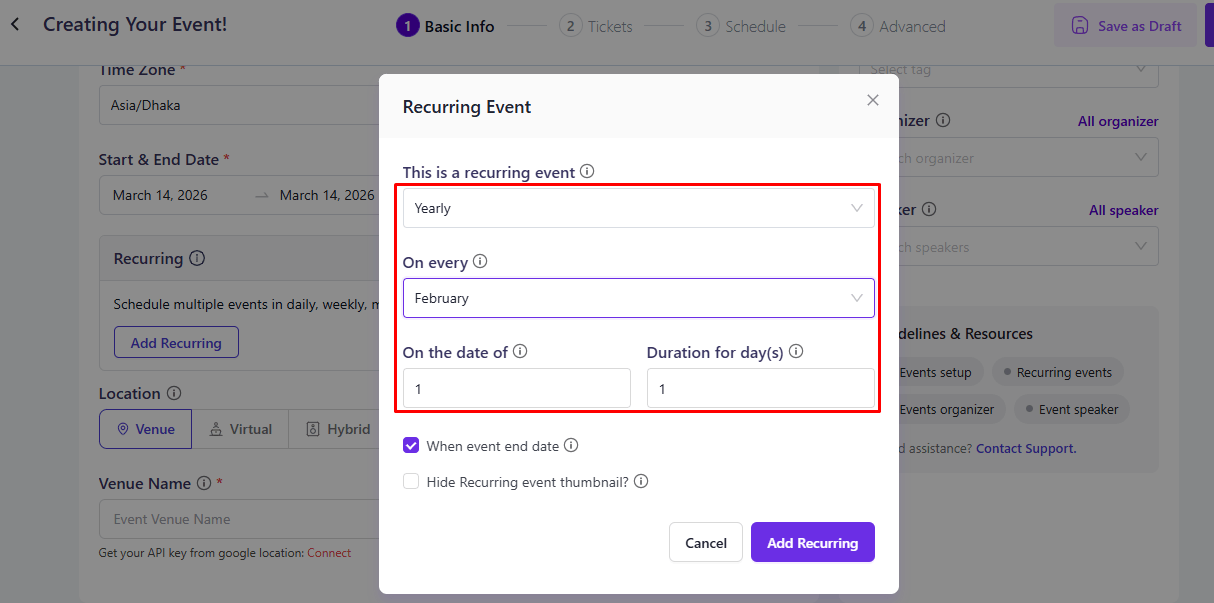
Task: Open the February month dropdown
Action: click(x=638, y=298)
